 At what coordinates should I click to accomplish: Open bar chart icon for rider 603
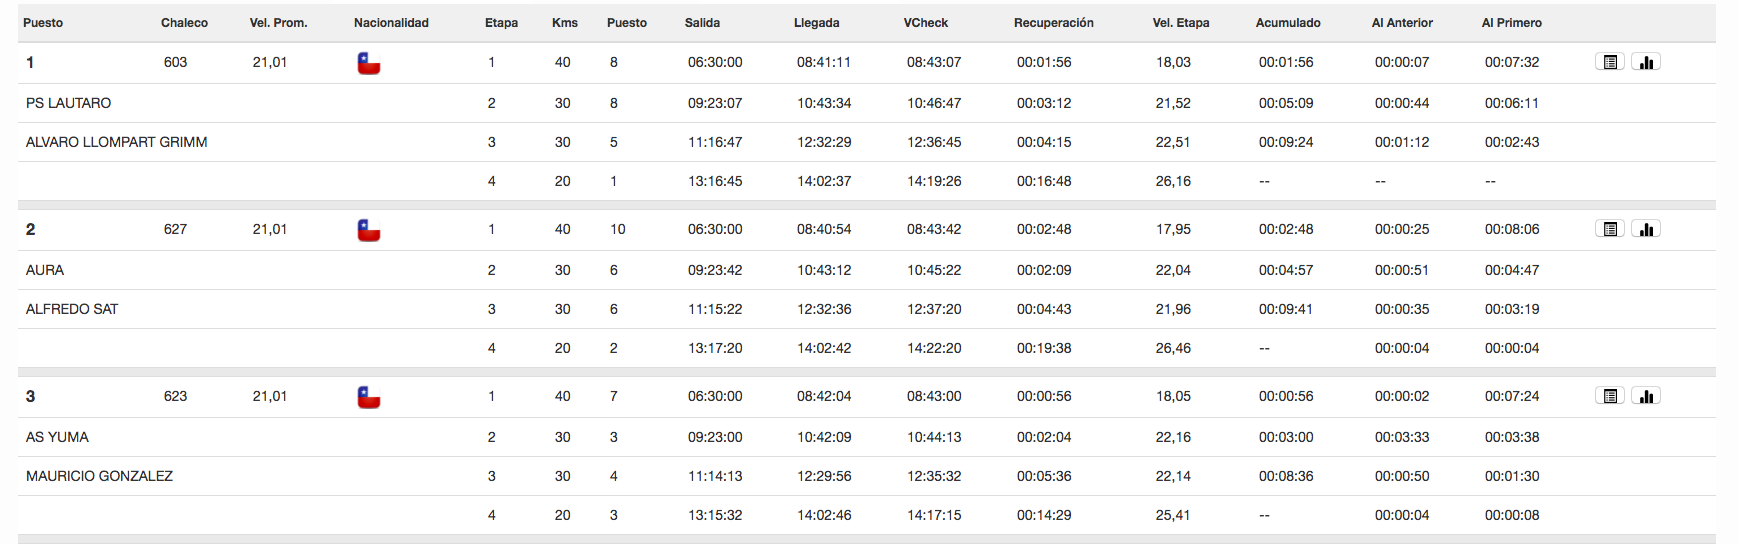pyautogui.click(x=1646, y=62)
